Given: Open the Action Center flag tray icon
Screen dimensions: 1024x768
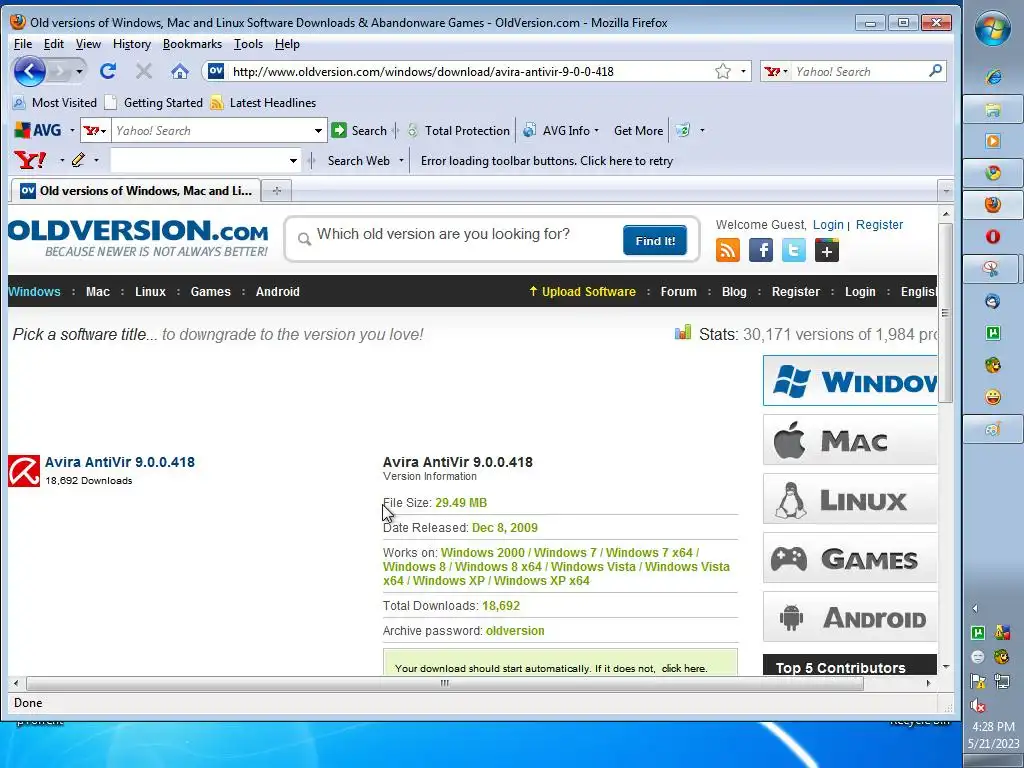Looking at the screenshot, I should pos(978,681).
